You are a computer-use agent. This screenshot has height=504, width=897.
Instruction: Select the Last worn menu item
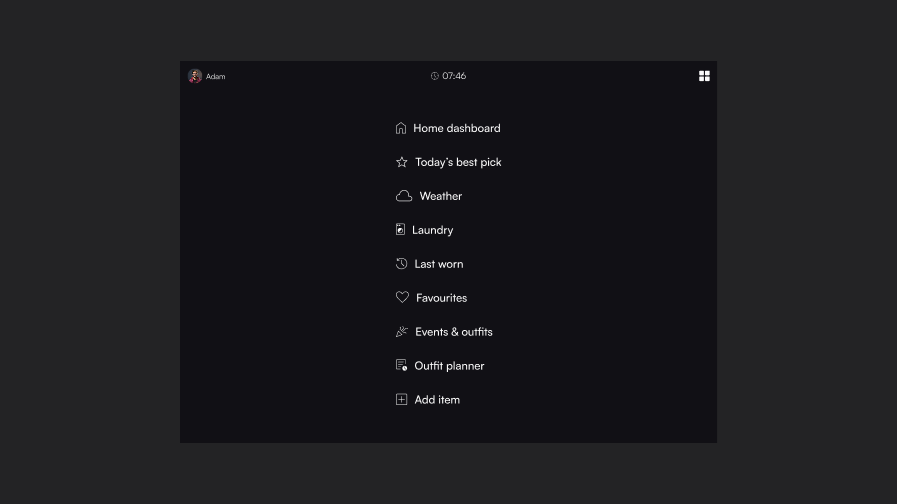(439, 264)
